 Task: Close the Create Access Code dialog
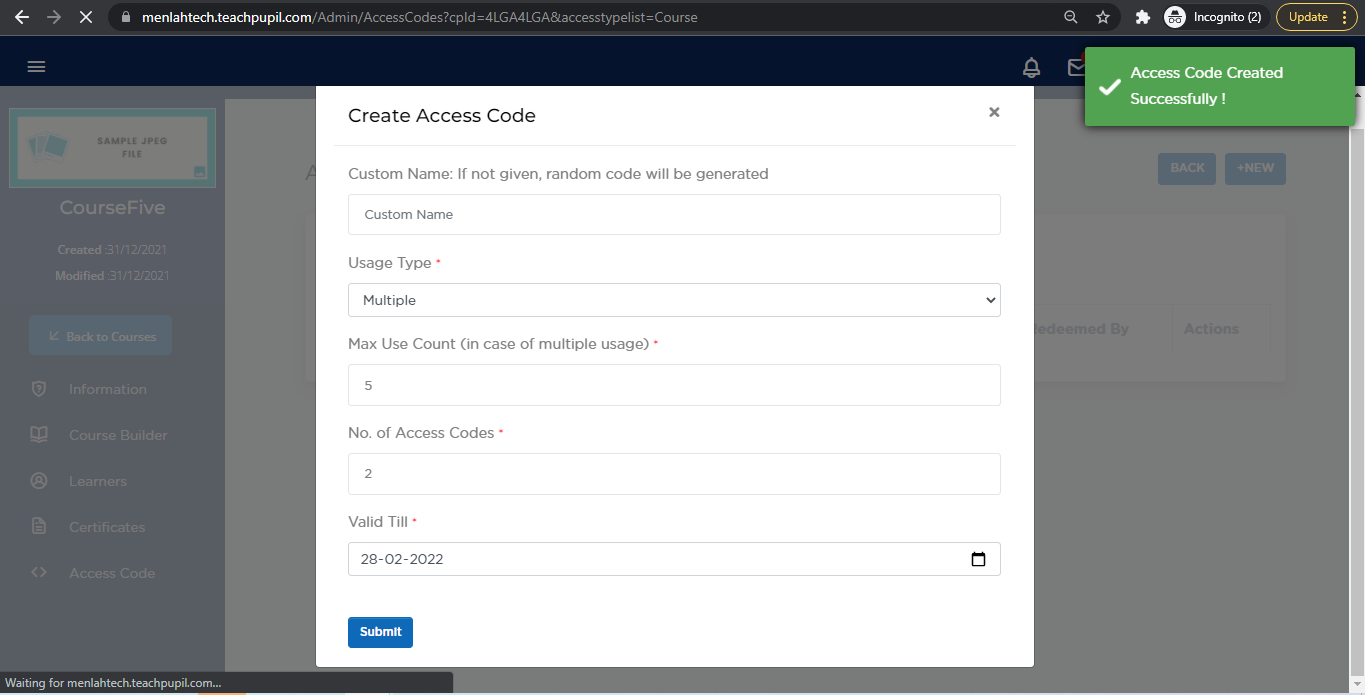[994, 113]
